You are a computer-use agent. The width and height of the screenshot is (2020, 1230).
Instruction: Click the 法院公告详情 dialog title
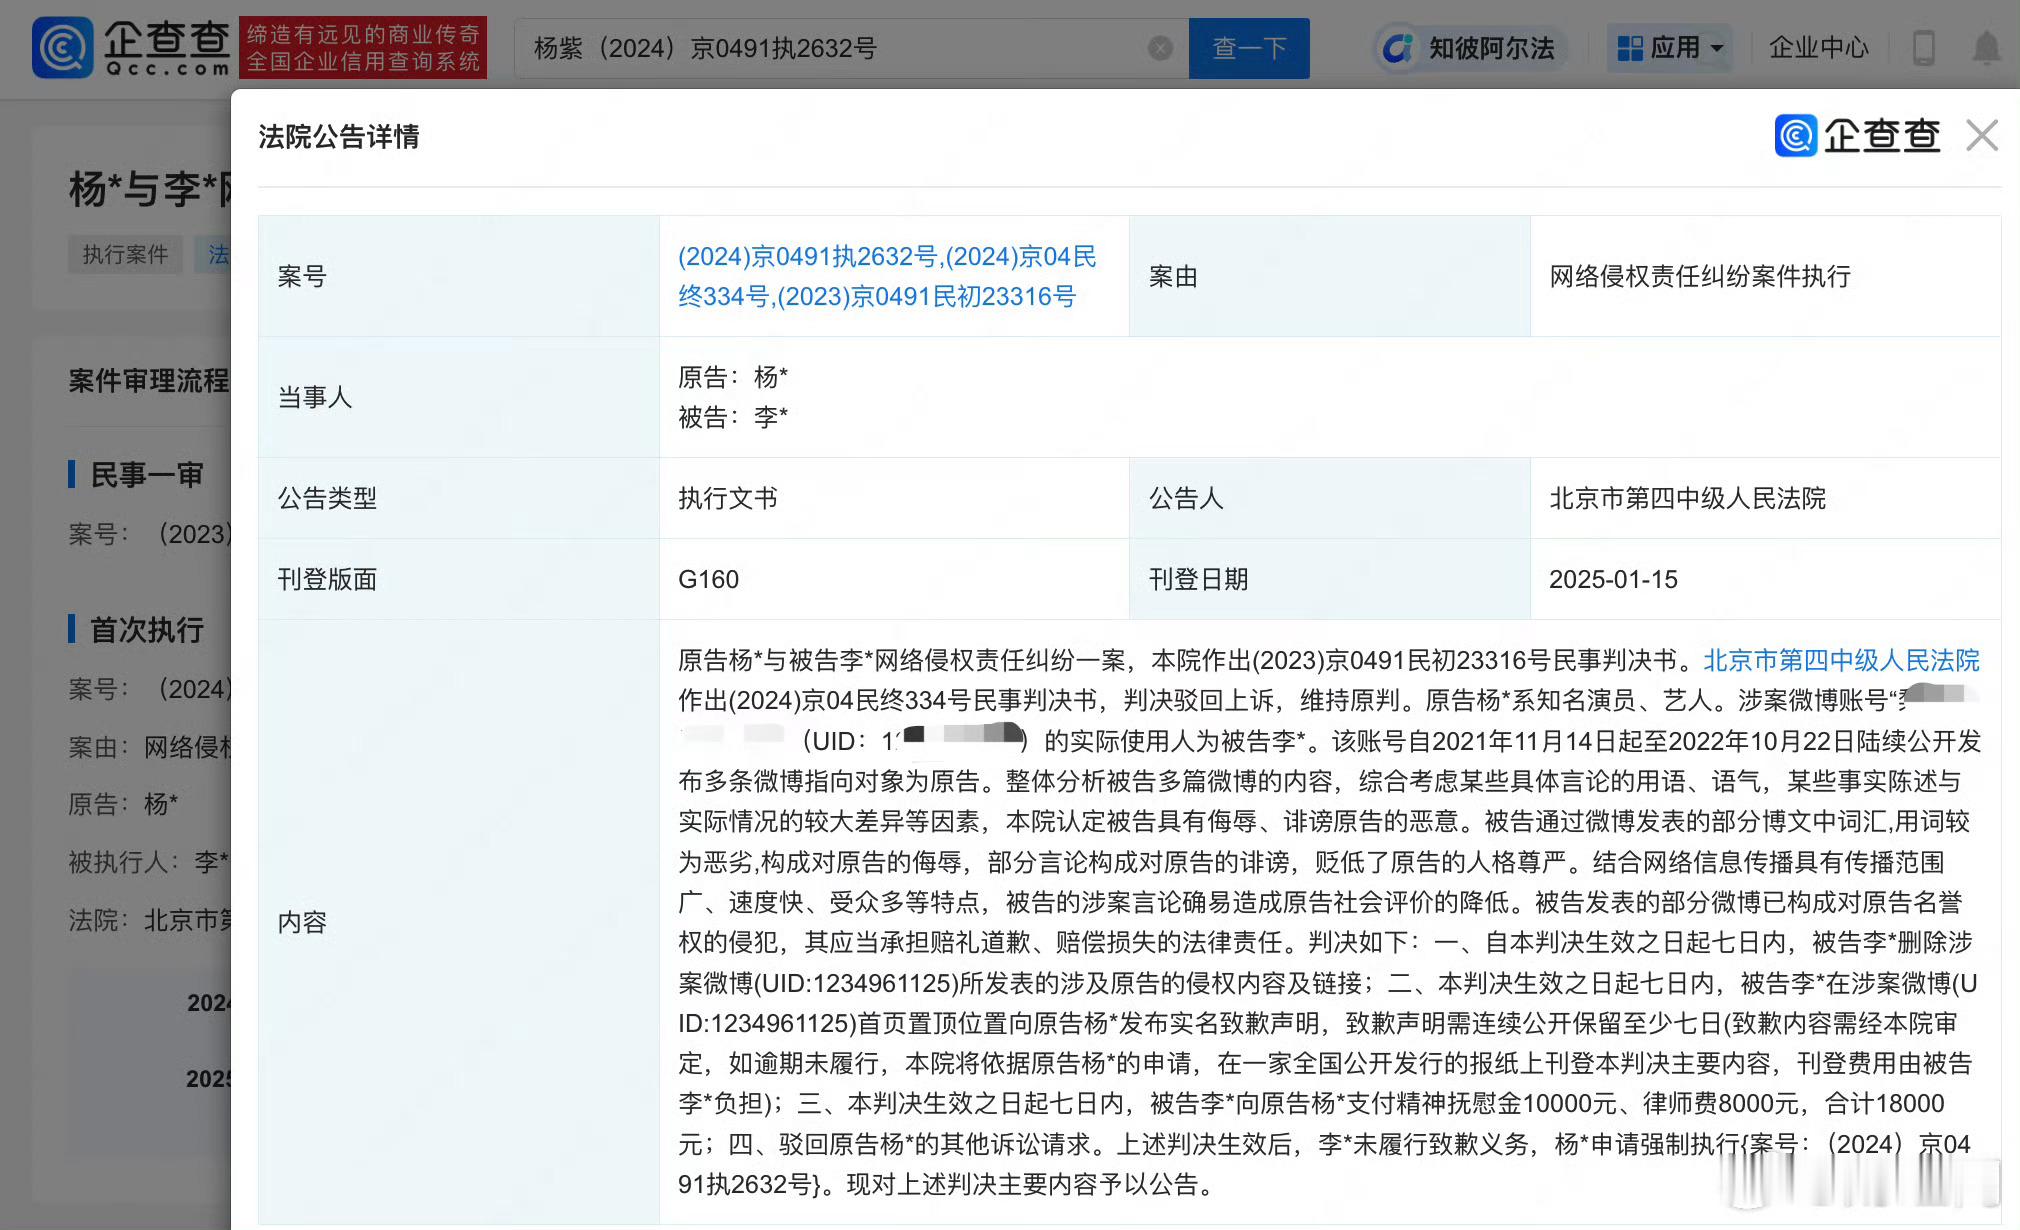click(339, 136)
